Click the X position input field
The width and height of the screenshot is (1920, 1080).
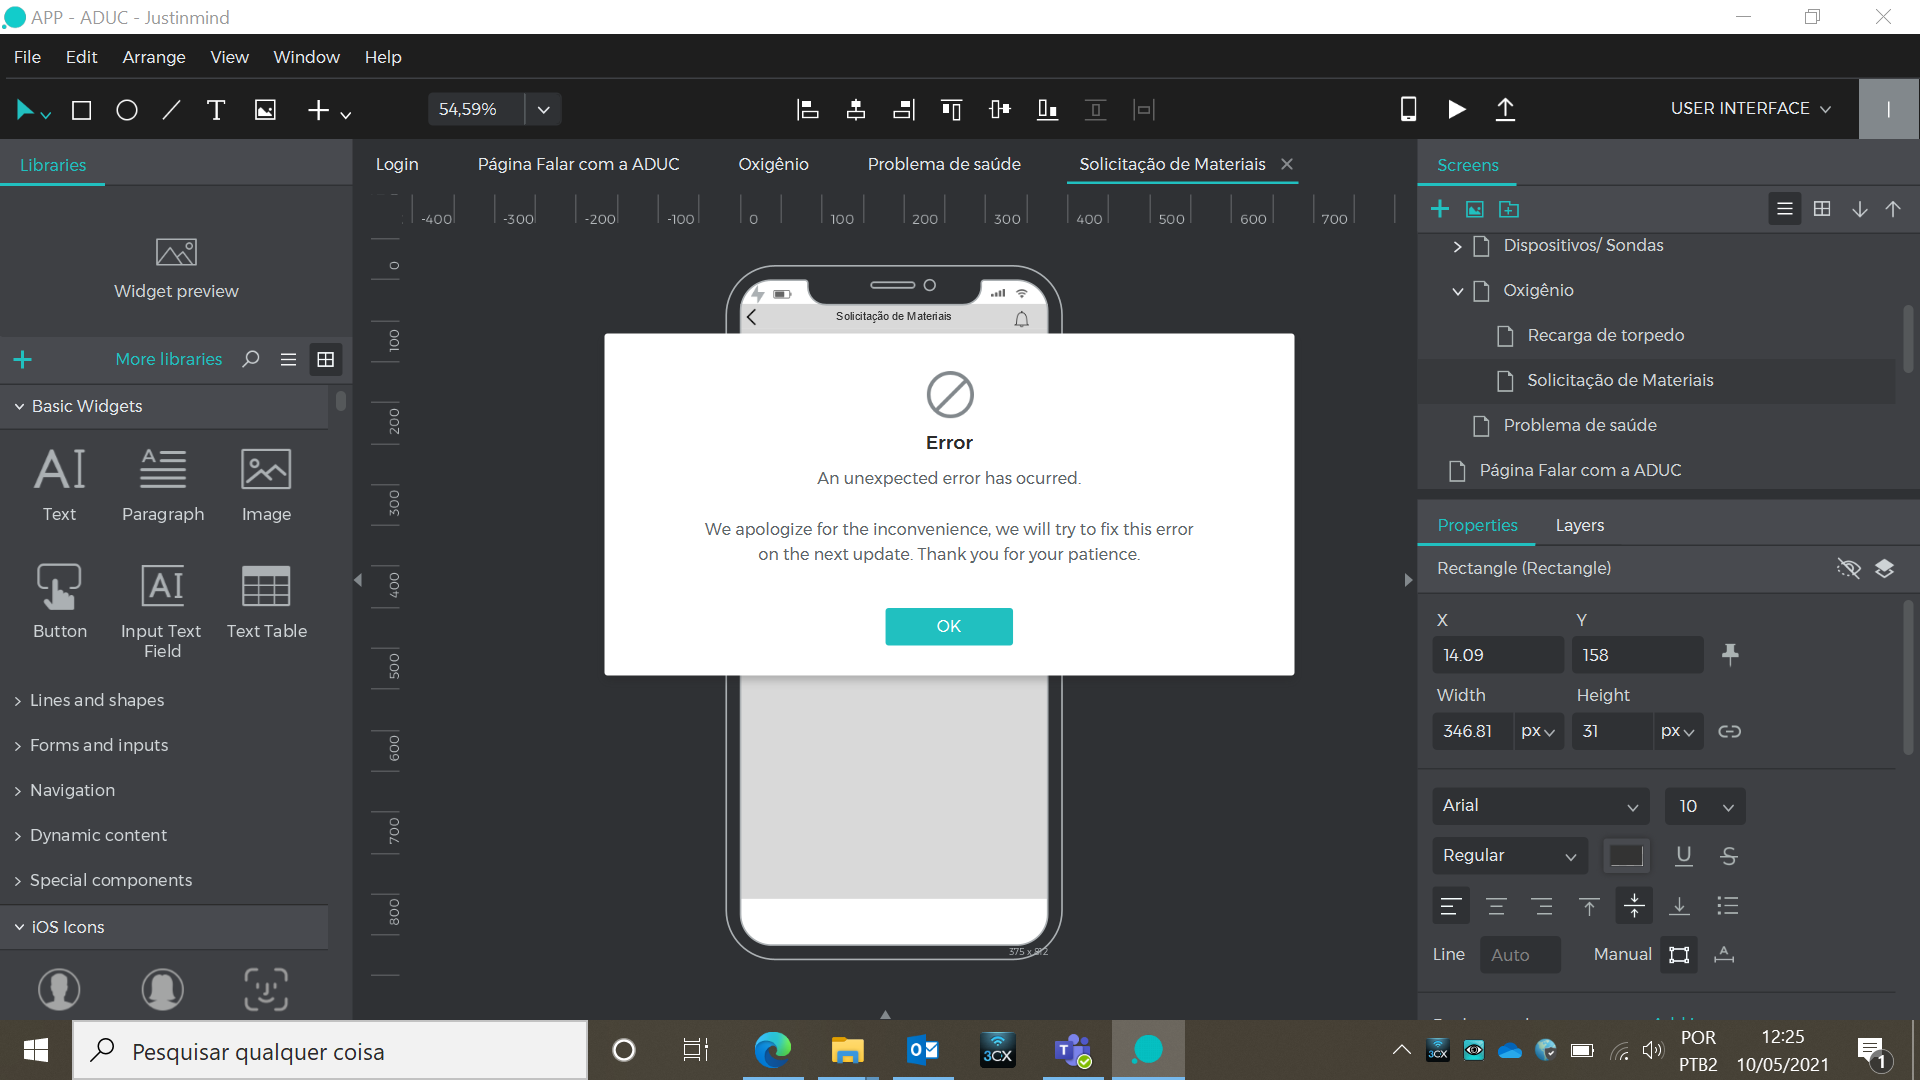(x=1497, y=655)
